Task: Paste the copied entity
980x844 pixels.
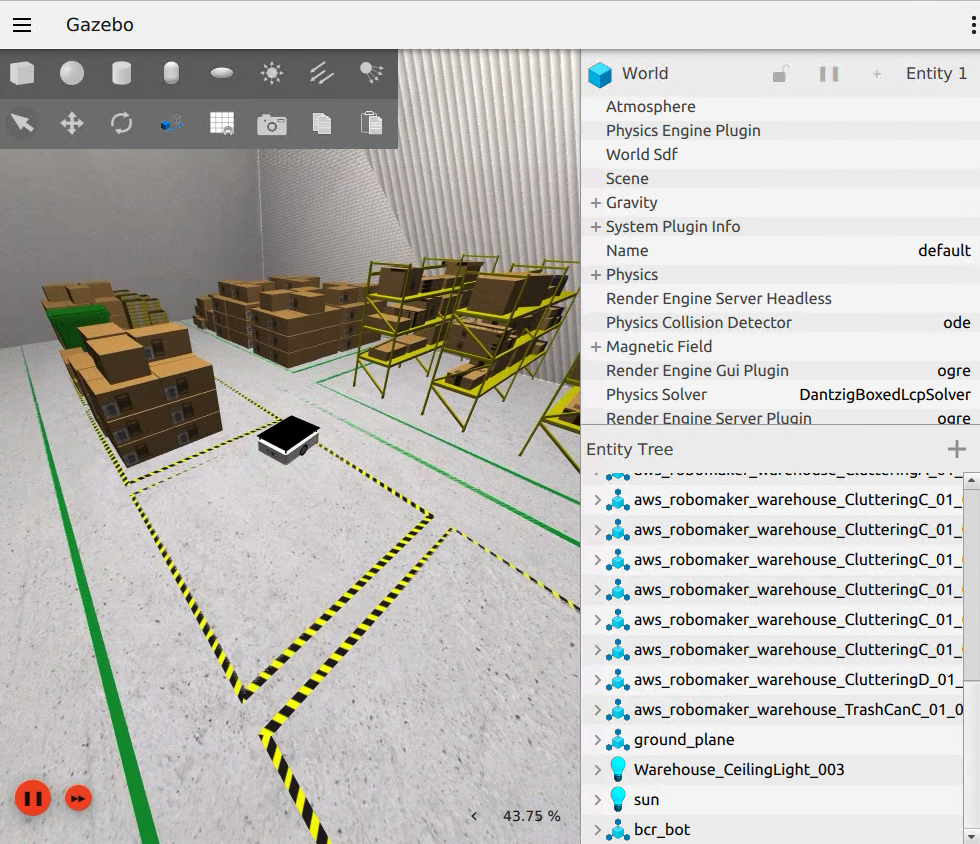Action: click(x=371, y=123)
